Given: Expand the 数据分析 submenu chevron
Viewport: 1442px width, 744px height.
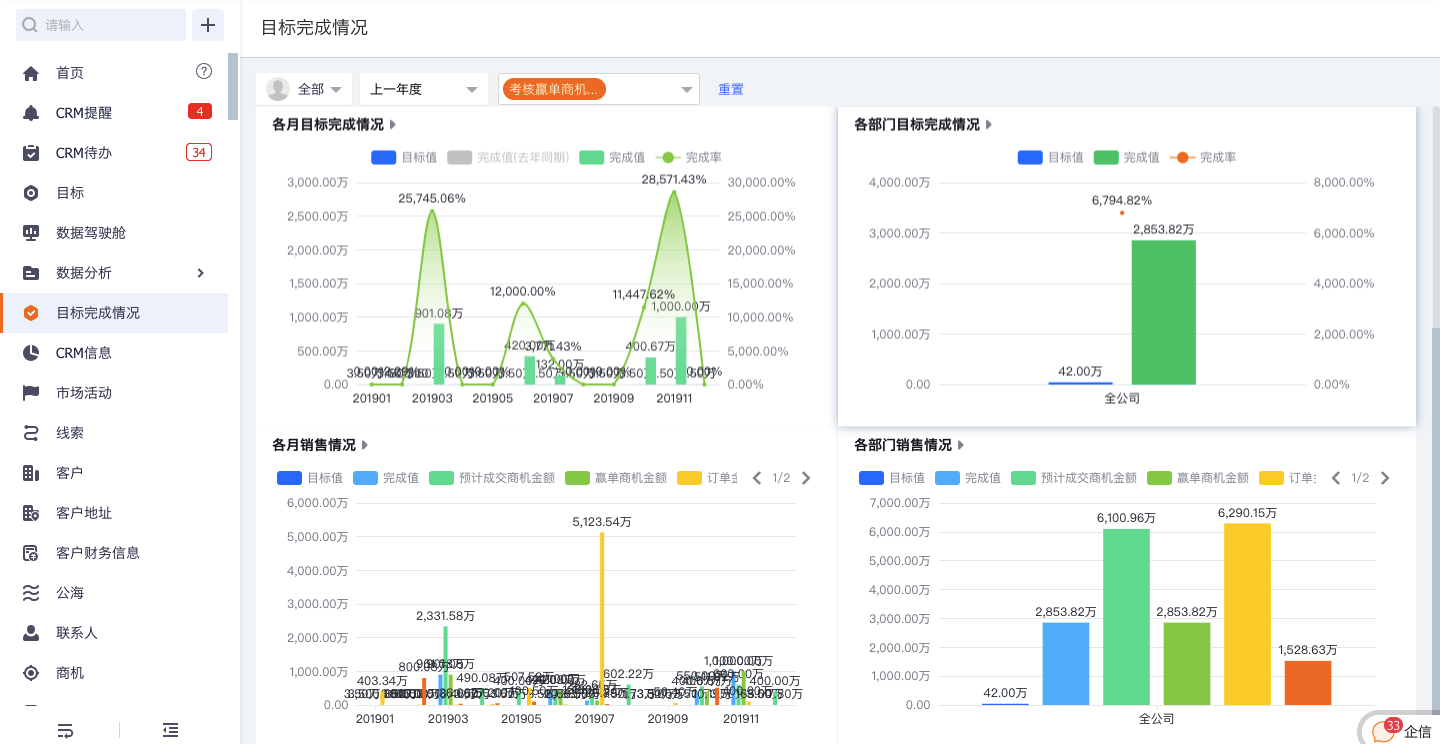Looking at the screenshot, I should [x=200, y=273].
